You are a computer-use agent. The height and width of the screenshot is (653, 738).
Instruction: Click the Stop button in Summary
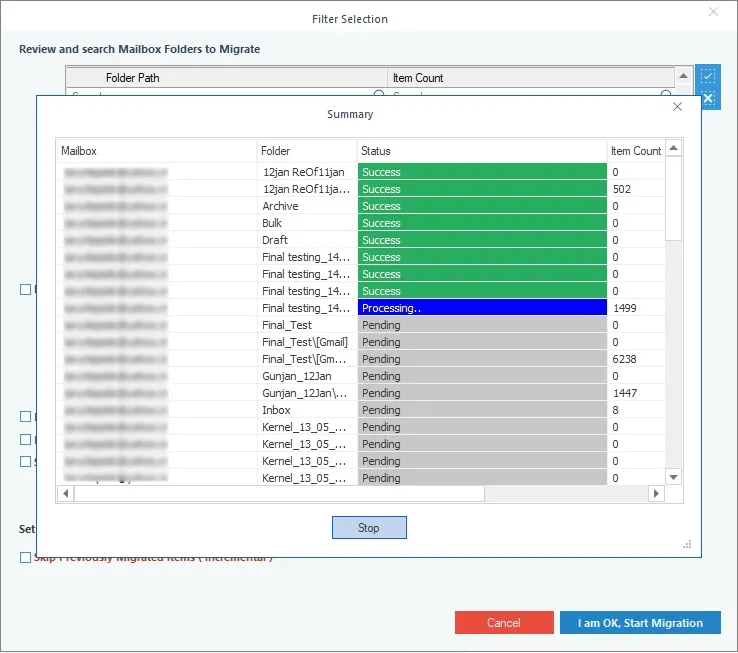[369, 527]
